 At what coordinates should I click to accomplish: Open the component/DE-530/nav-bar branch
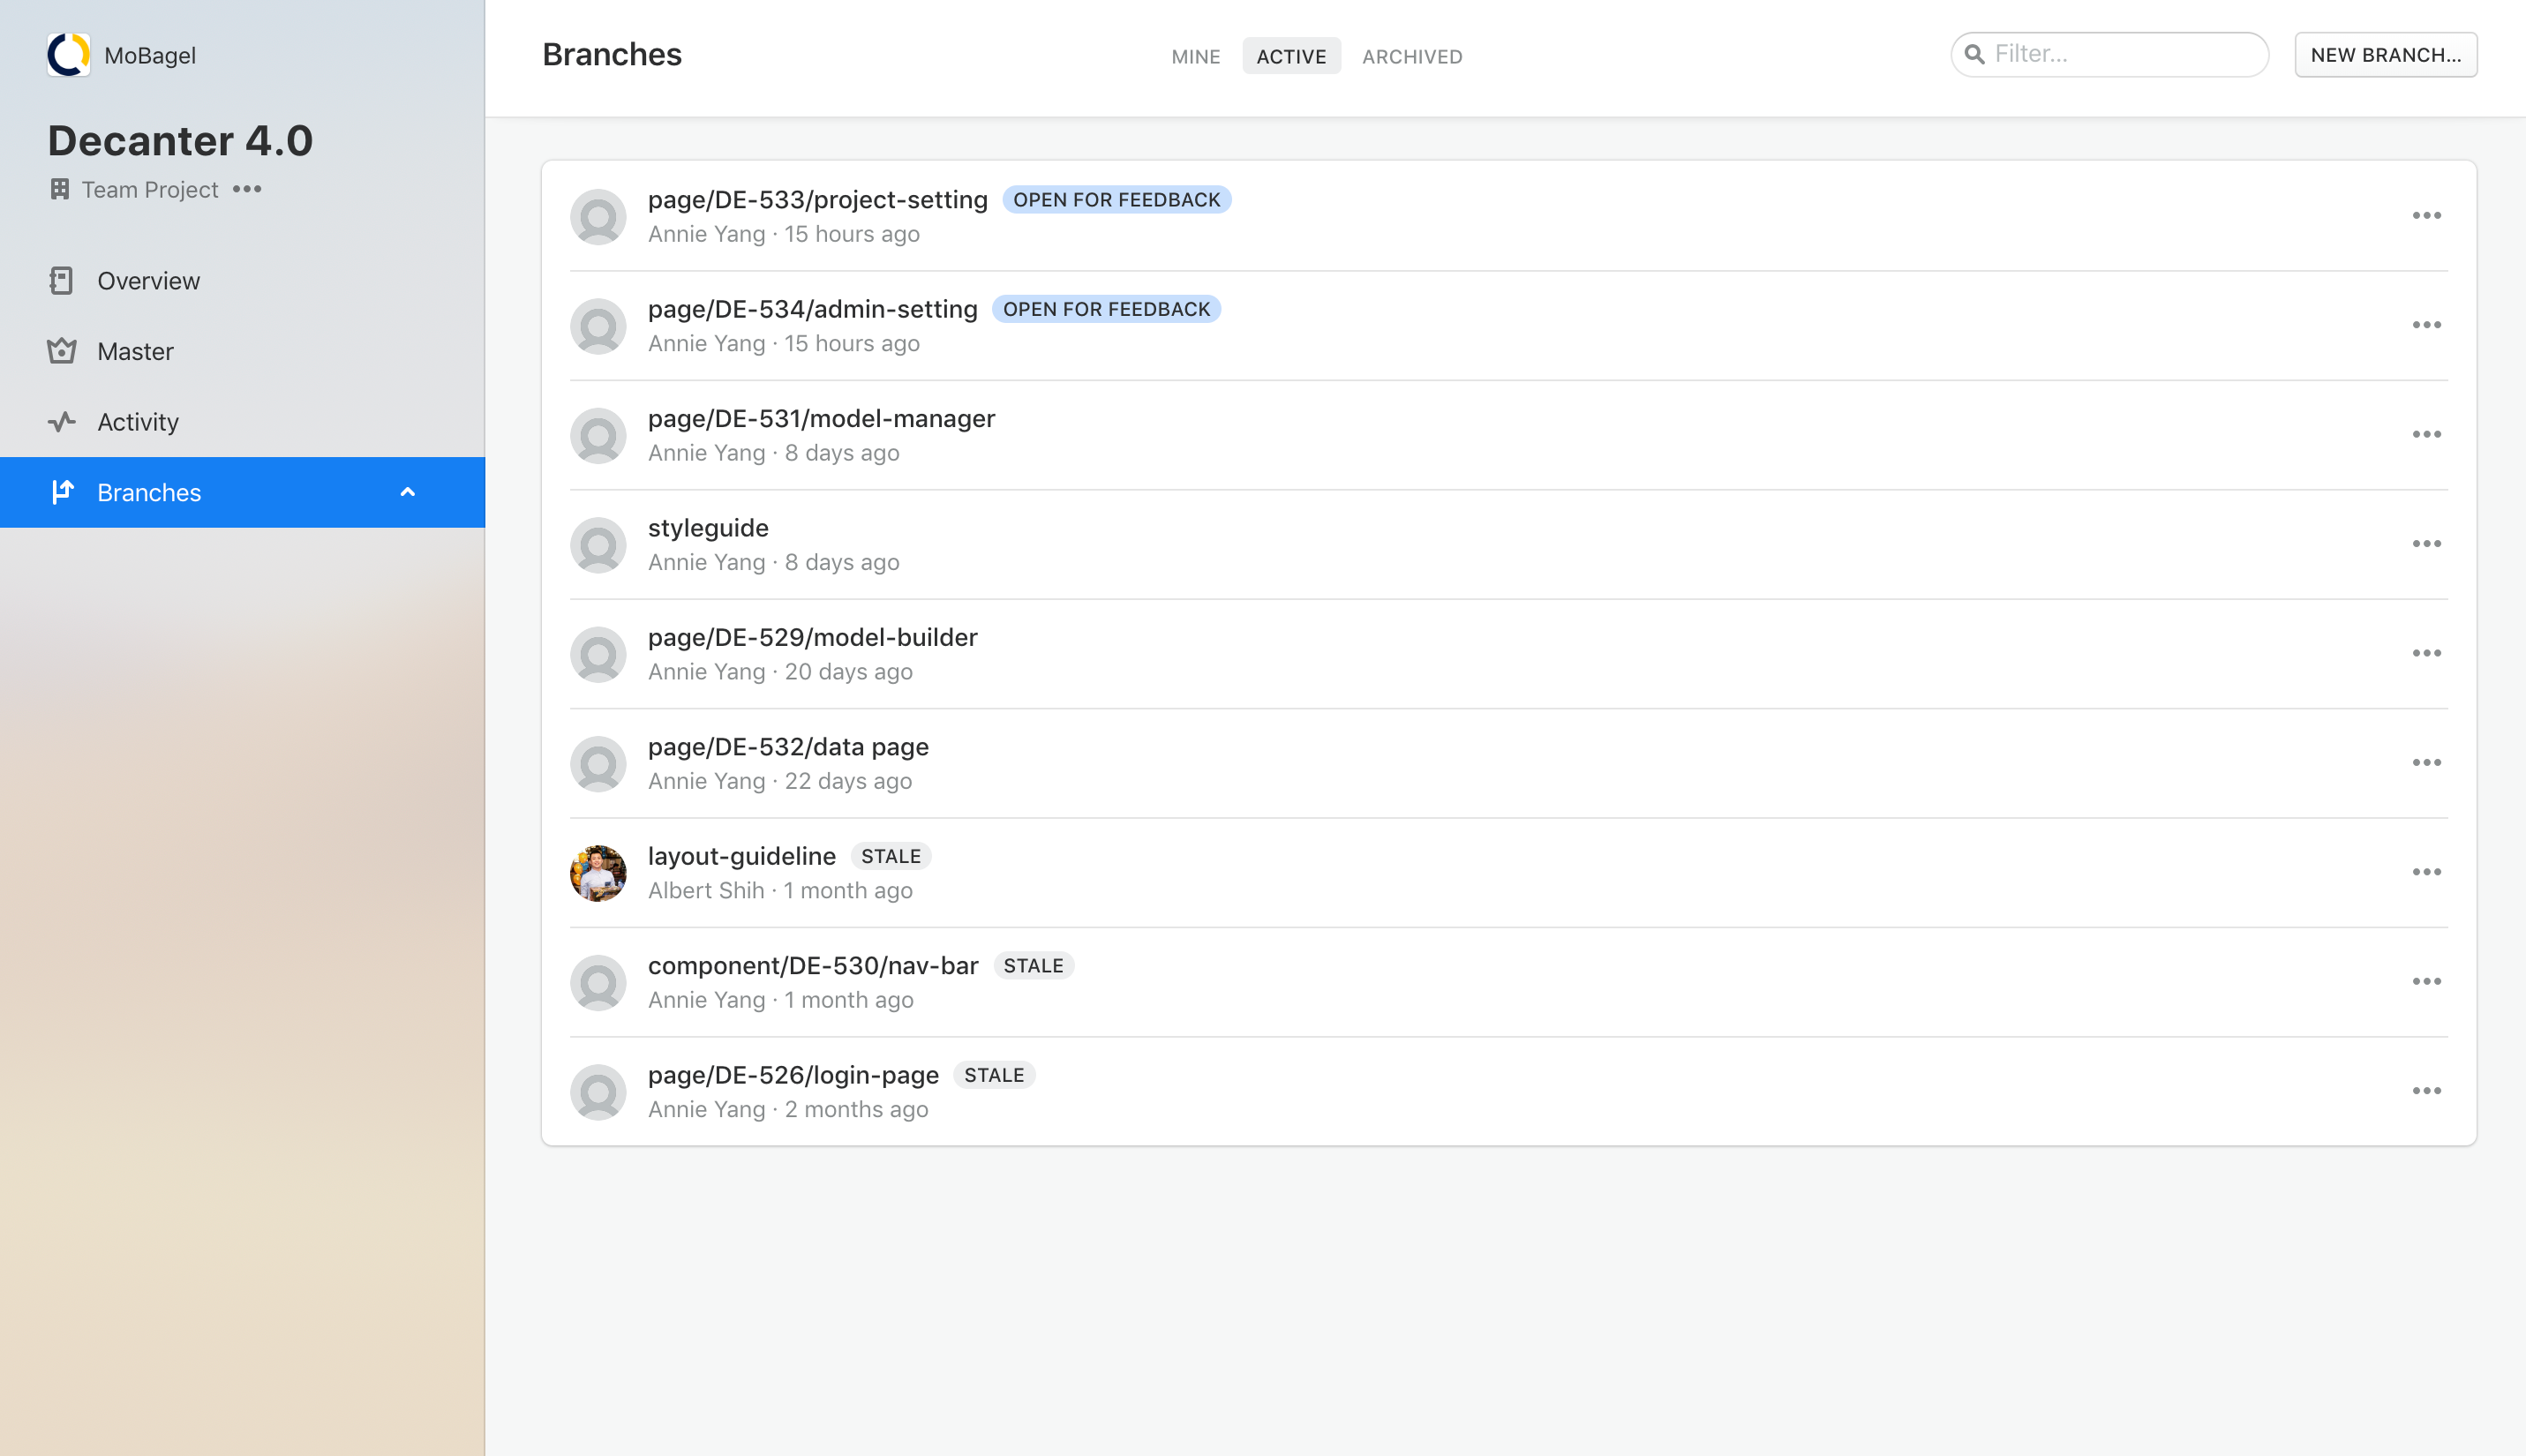tap(812, 966)
